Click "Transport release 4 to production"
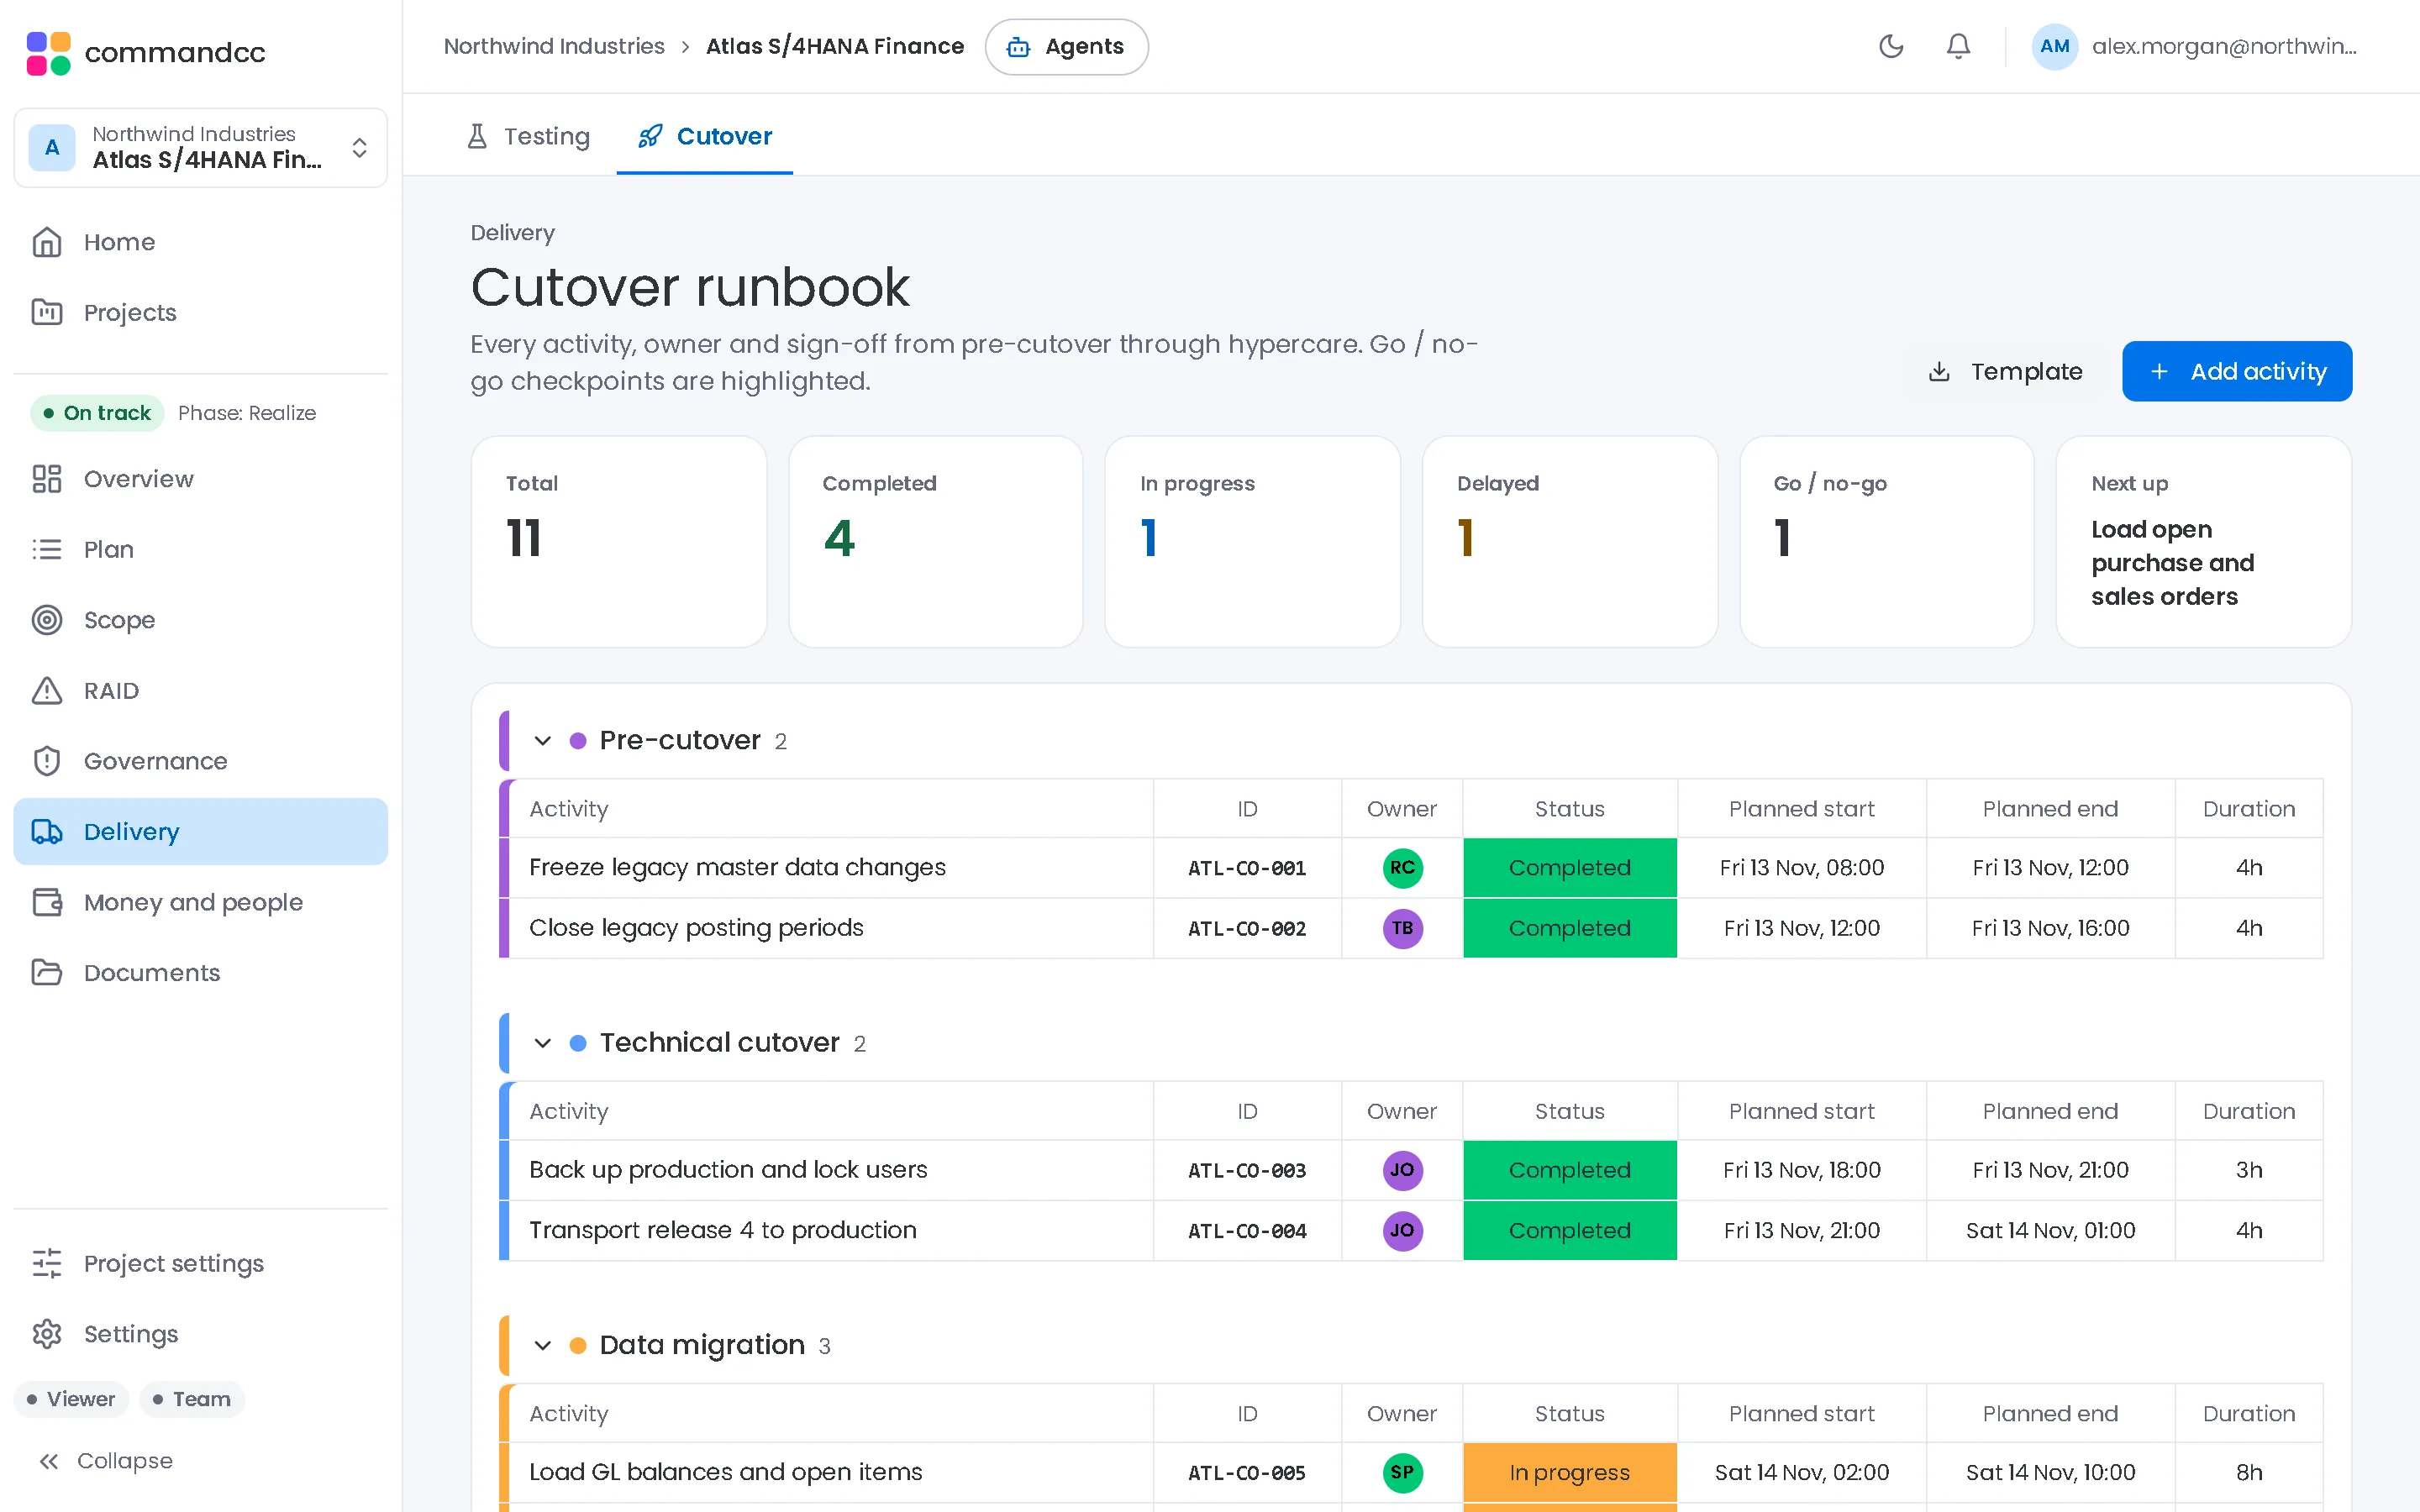2420x1512 pixels. (722, 1230)
